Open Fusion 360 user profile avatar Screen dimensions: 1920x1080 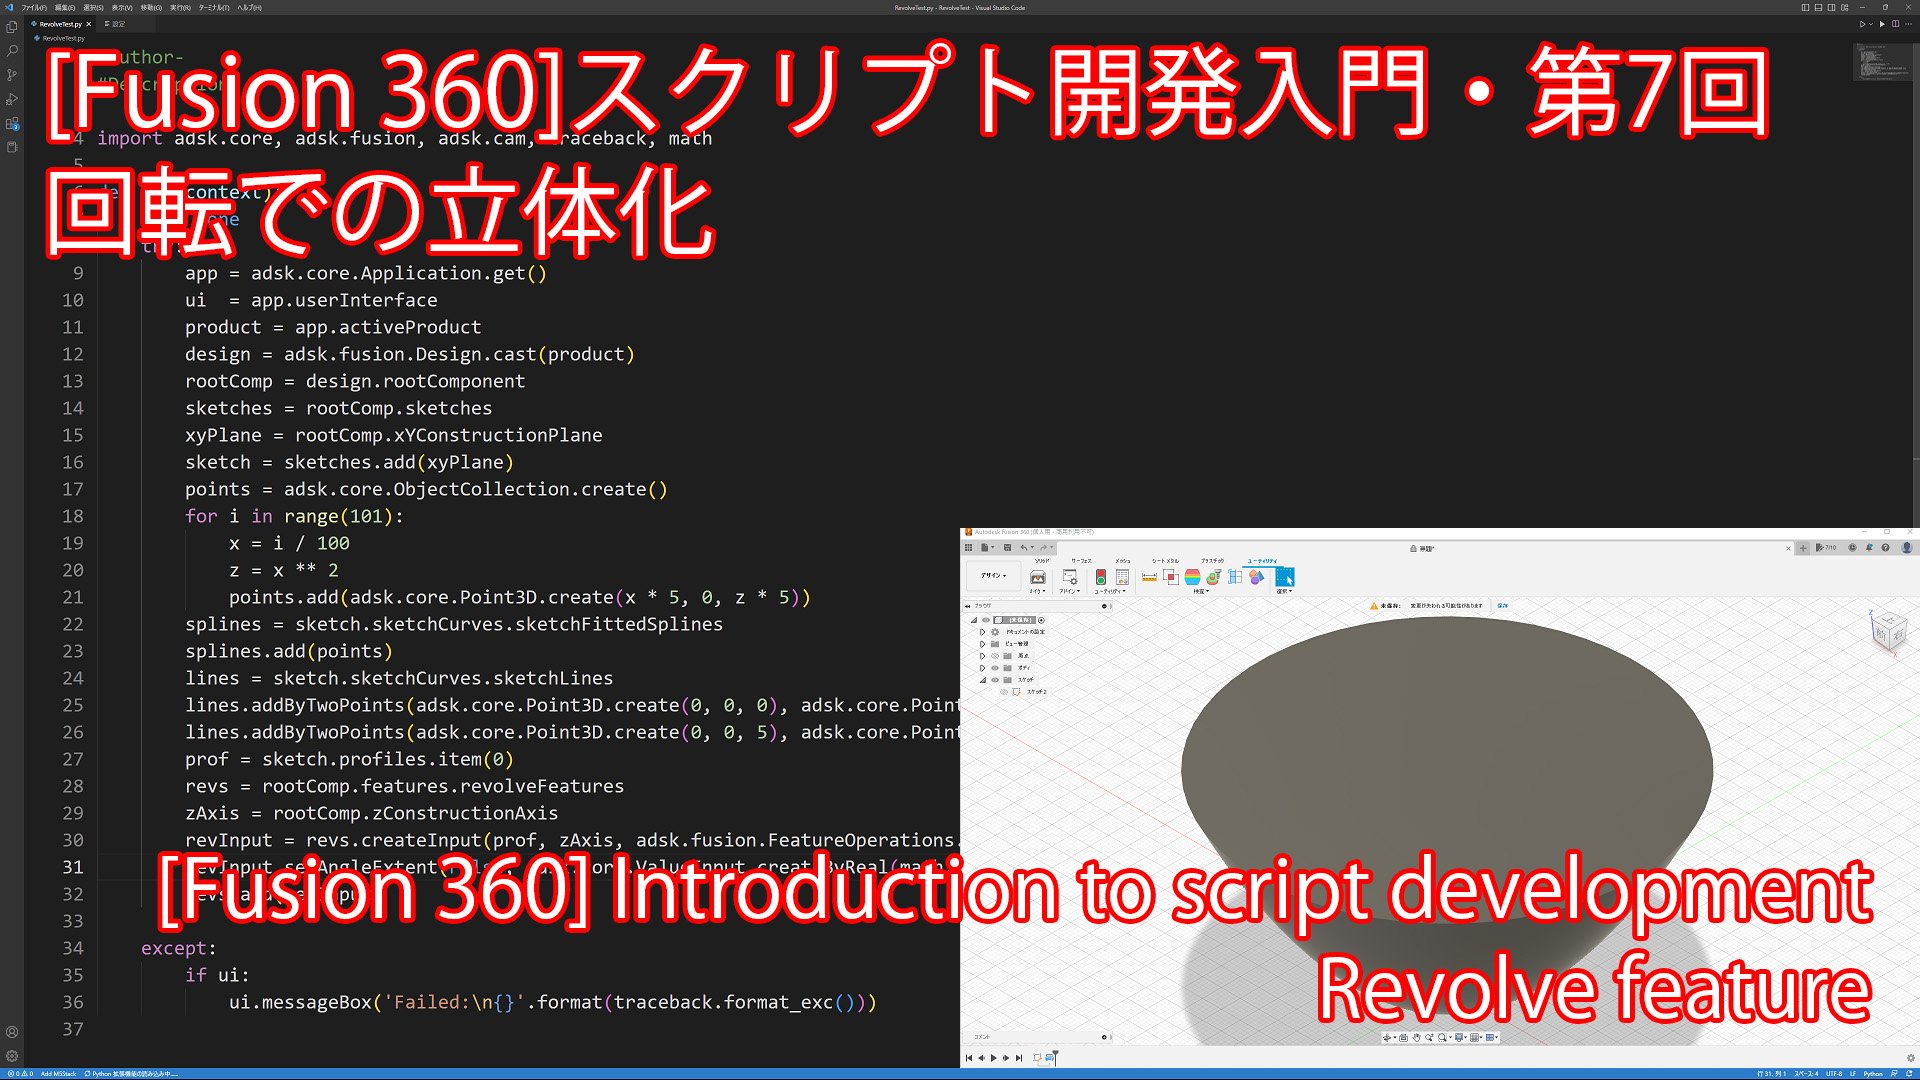point(1907,548)
